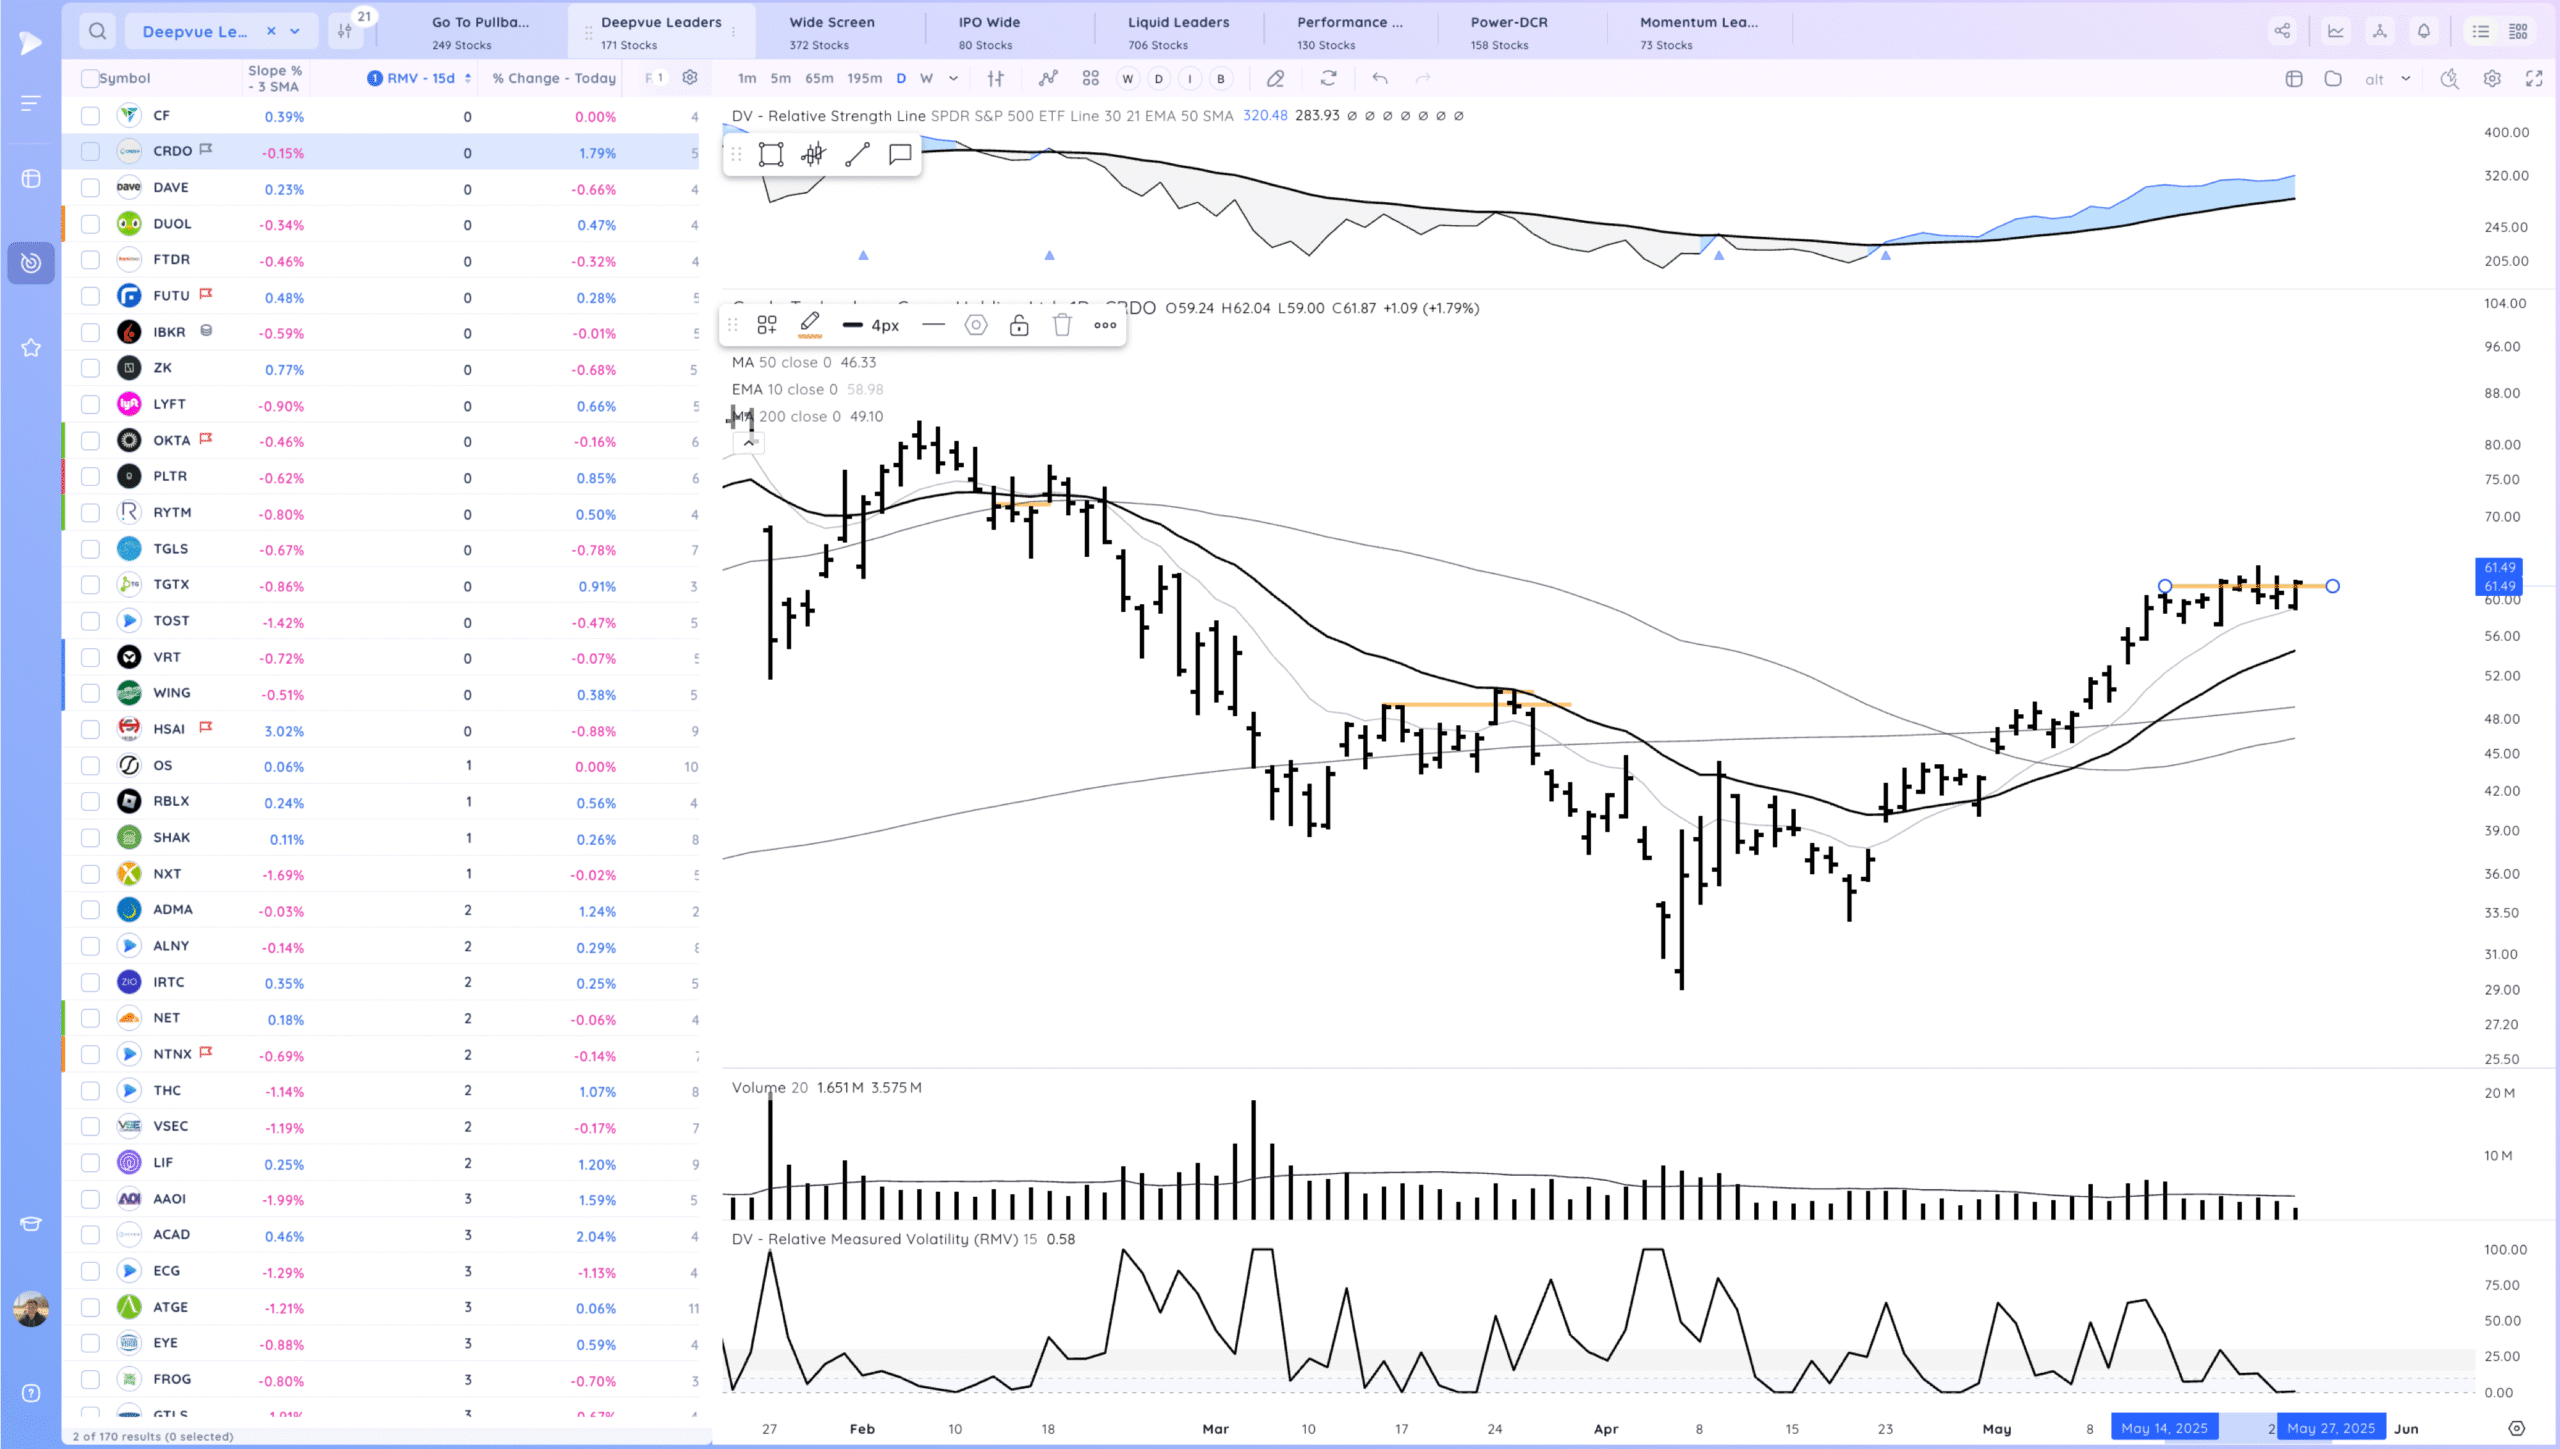Image resolution: width=2560 pixels, height=1449 pixels.
Task: Open the indicators panel icon
Action: pos(1048,78)
